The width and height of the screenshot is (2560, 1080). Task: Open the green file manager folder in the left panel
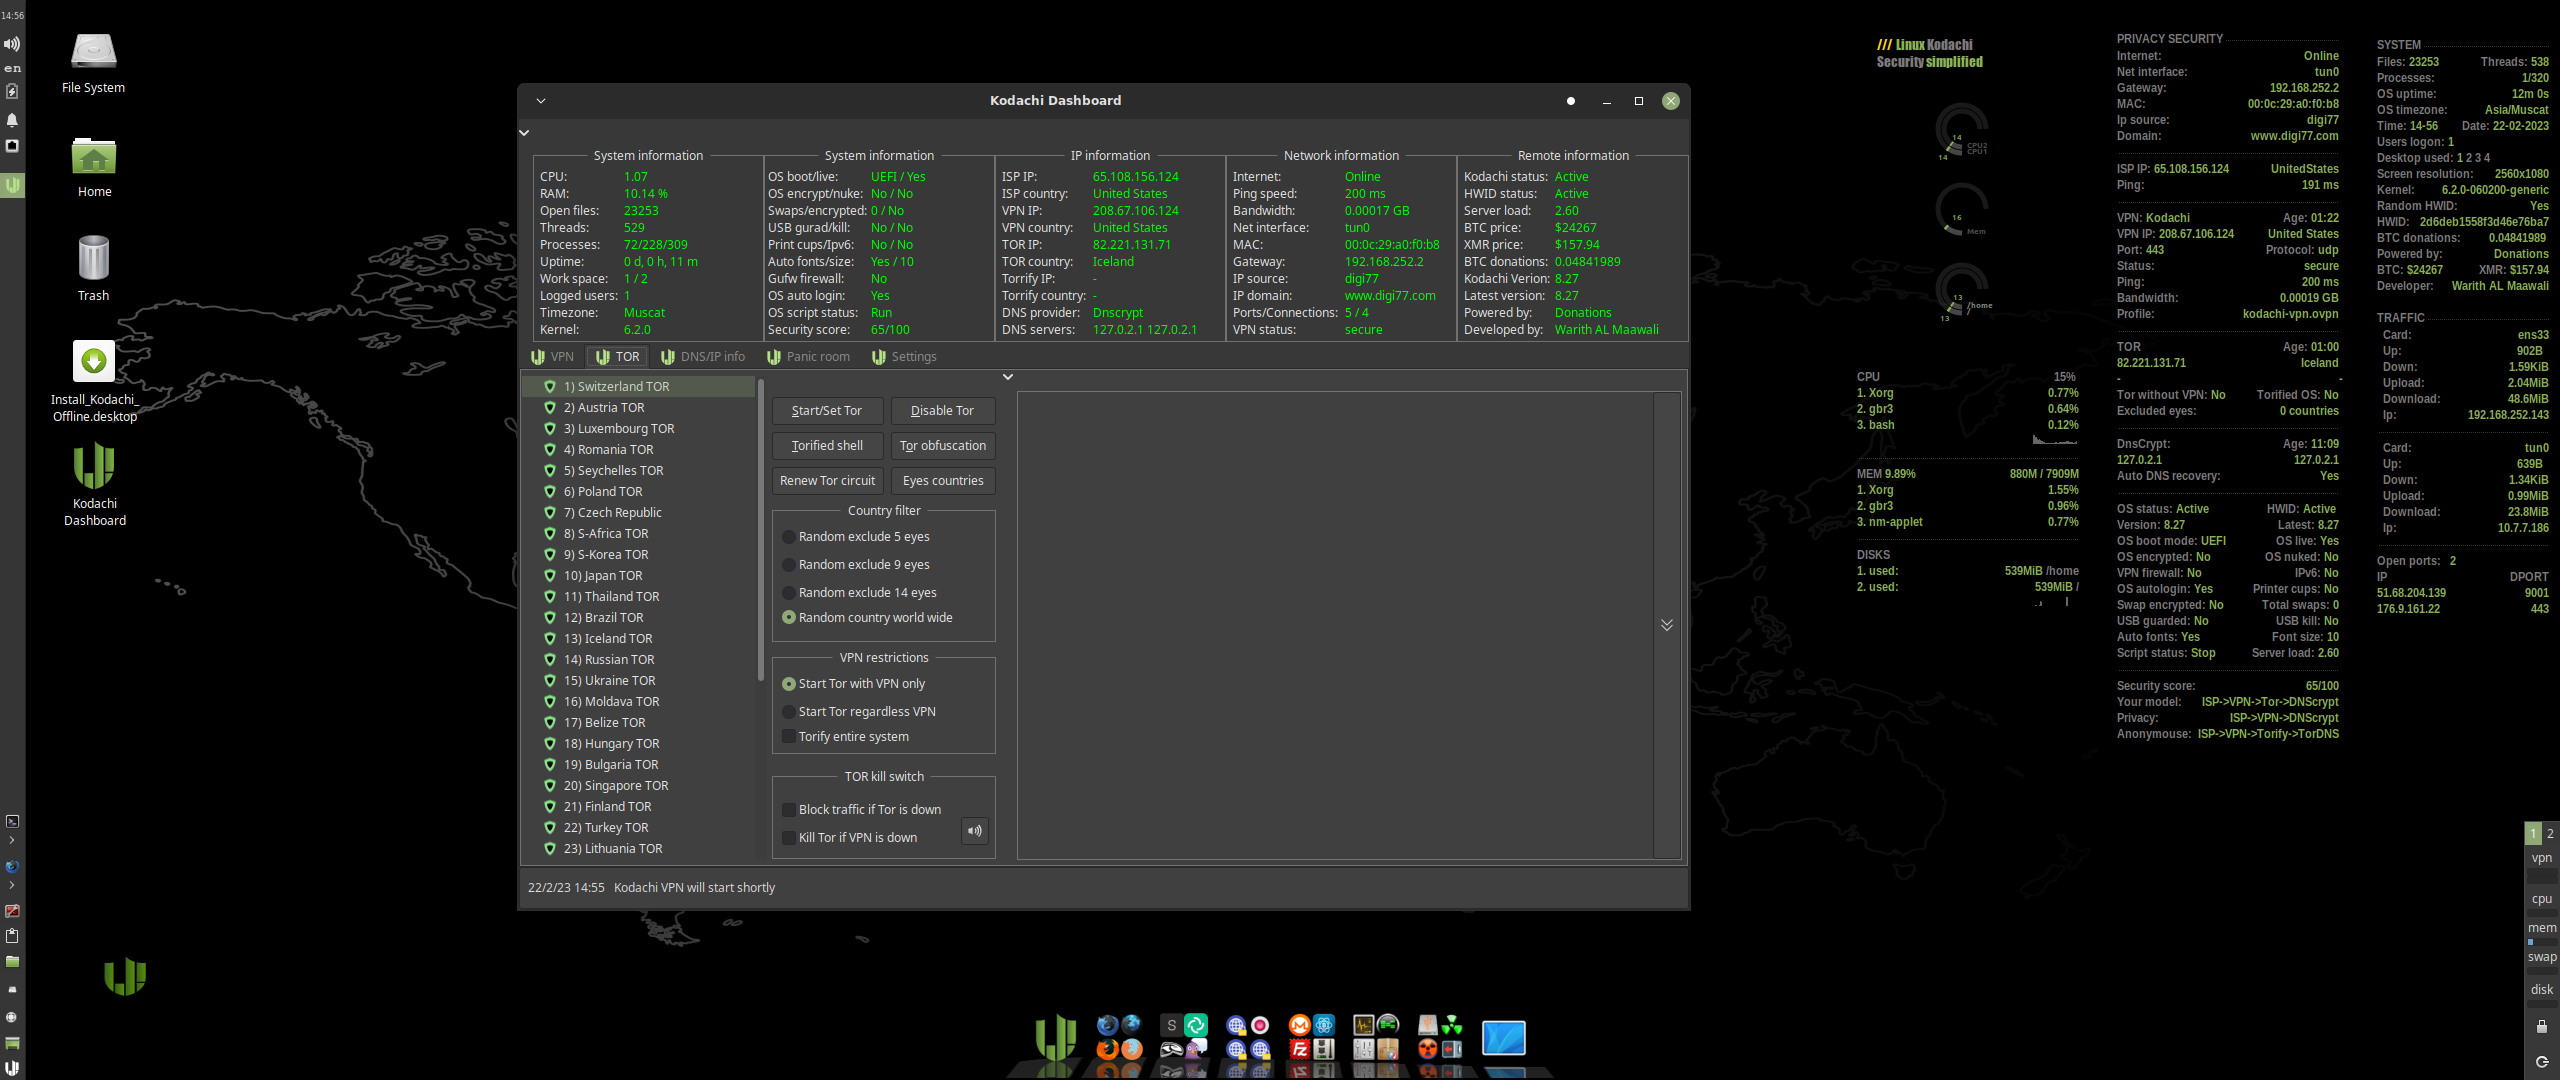[x=12, y=962]
